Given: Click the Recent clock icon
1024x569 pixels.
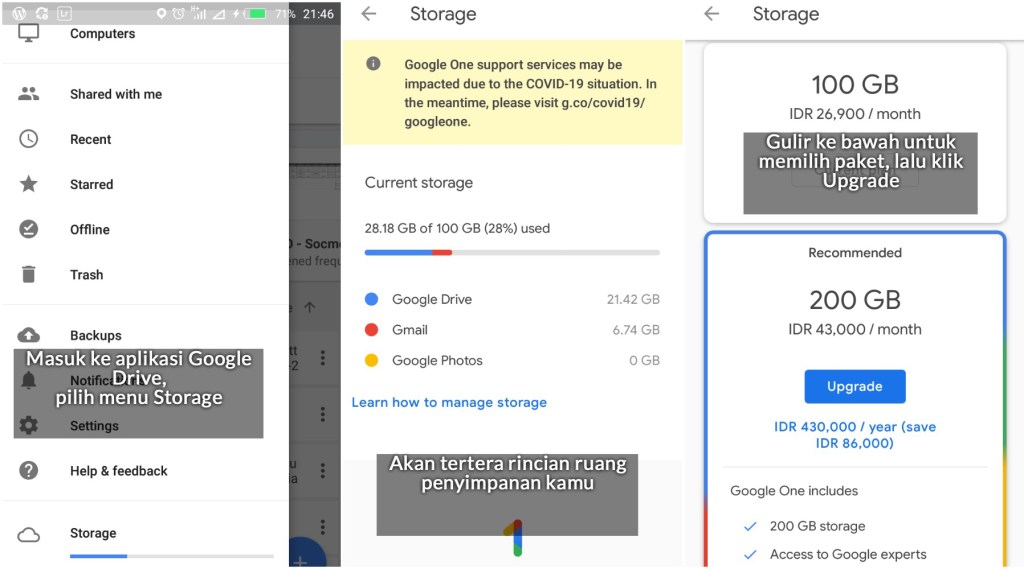Looking at the screenshot, I should (x=29, y=139).
